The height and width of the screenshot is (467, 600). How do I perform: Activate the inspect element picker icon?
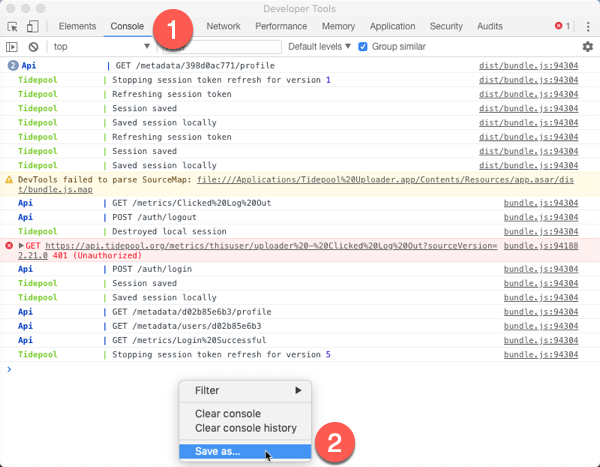point(13,26)
